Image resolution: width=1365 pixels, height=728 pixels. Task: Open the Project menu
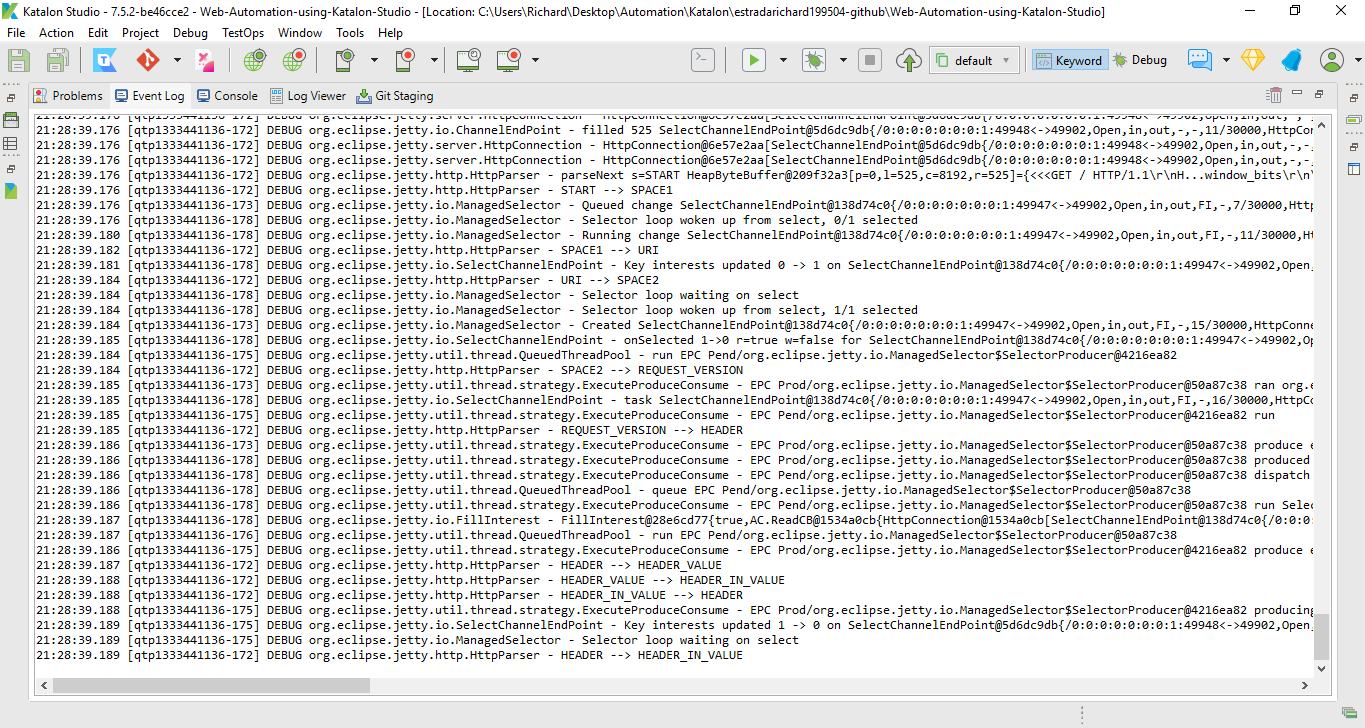(x=141, y=33)
